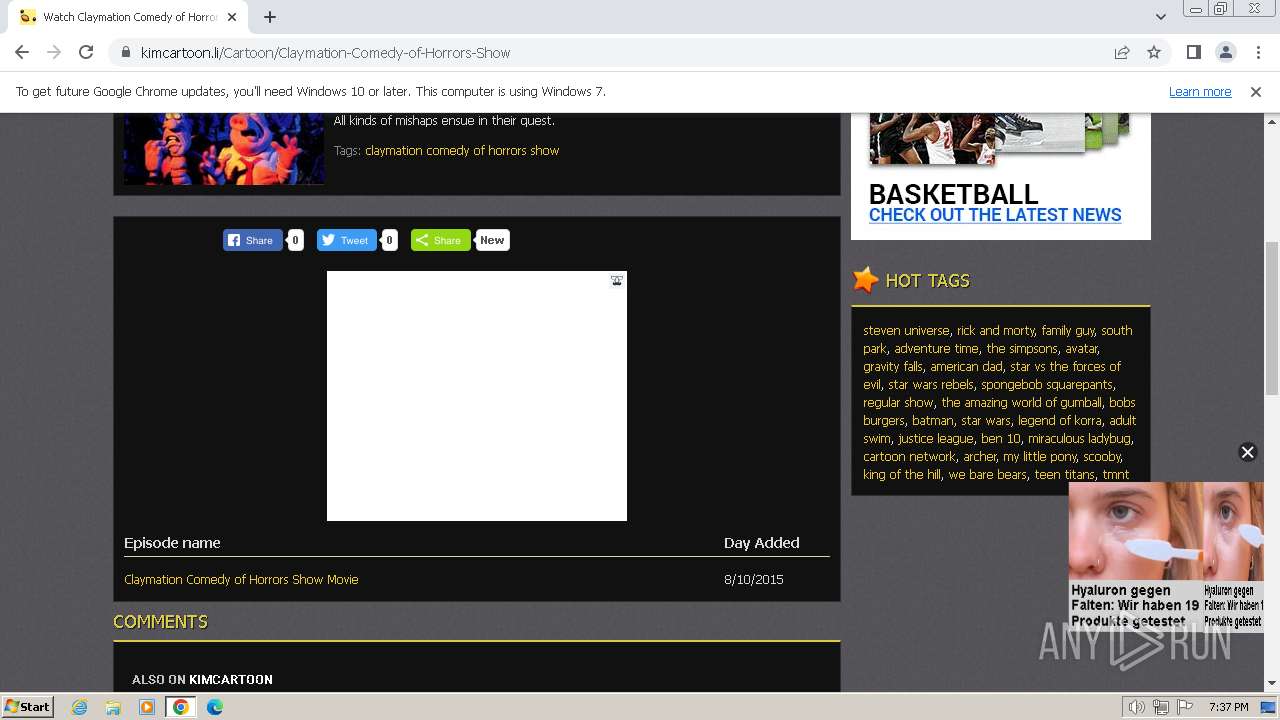Screen dimensions: 1280x720
Task: Select the the simpsons hot tag
Action: coord(1022,349)
